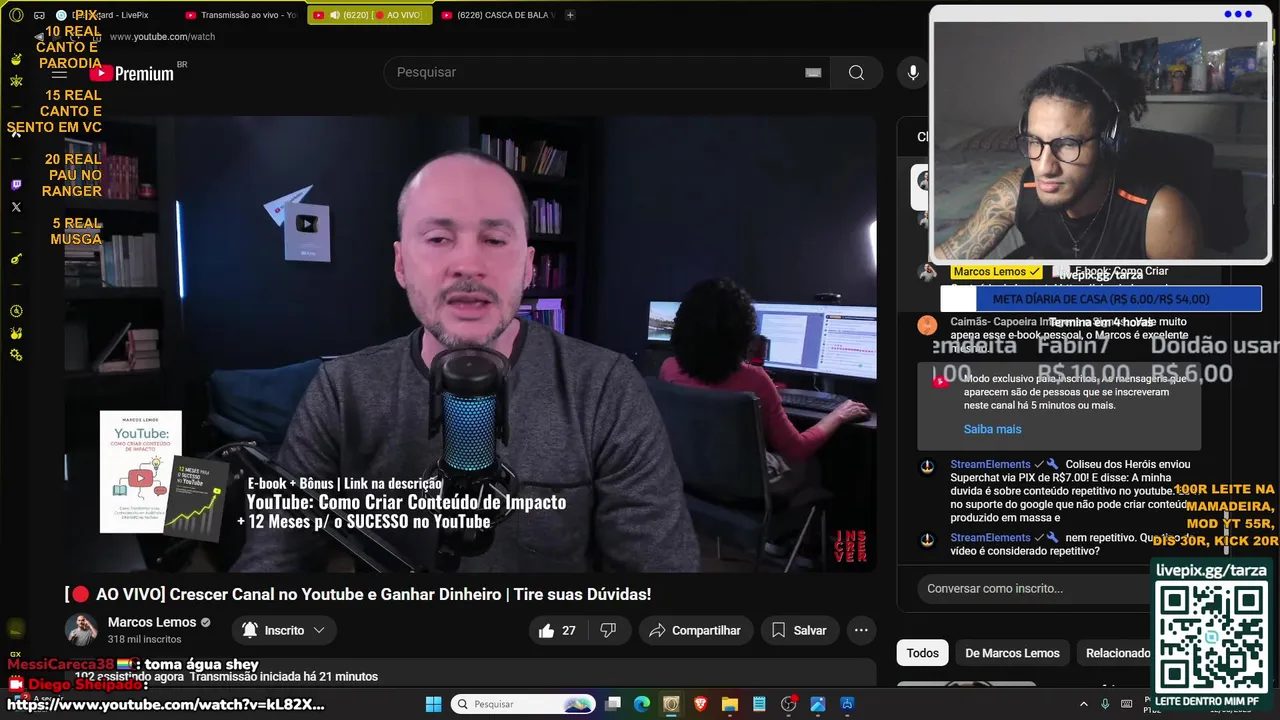Switch to CASCA DE BALA tab
The height and width of the screenshot is (720, 1280).
click(x=497, y=15)
